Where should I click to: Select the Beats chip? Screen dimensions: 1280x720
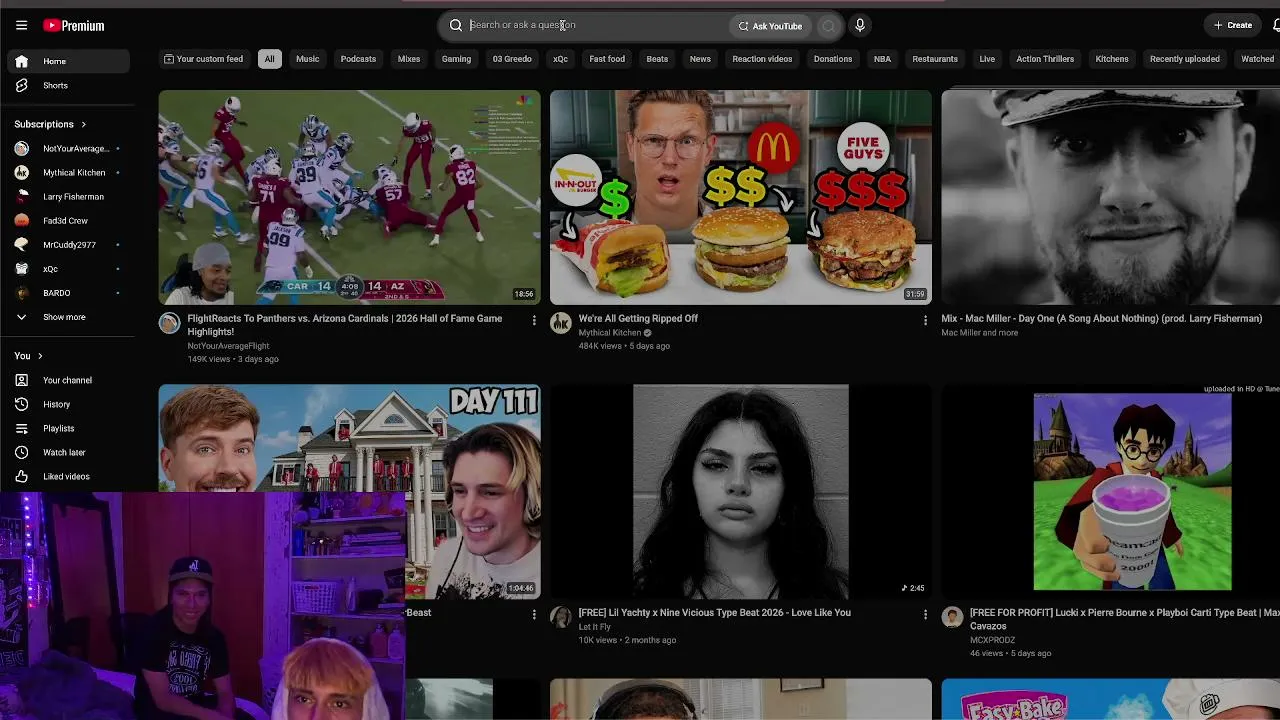click(657, 59)
